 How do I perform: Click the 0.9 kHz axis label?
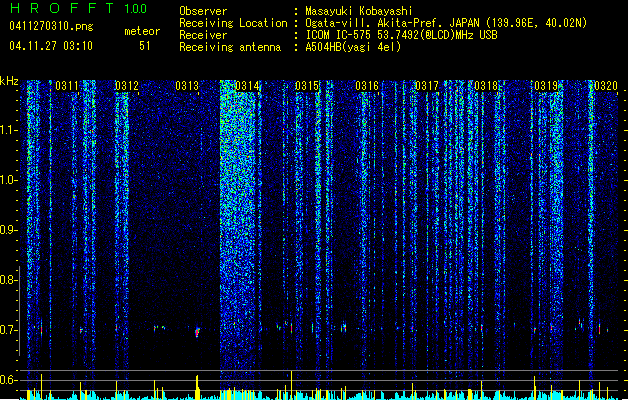pyautogui.click(x=9, y=230)
